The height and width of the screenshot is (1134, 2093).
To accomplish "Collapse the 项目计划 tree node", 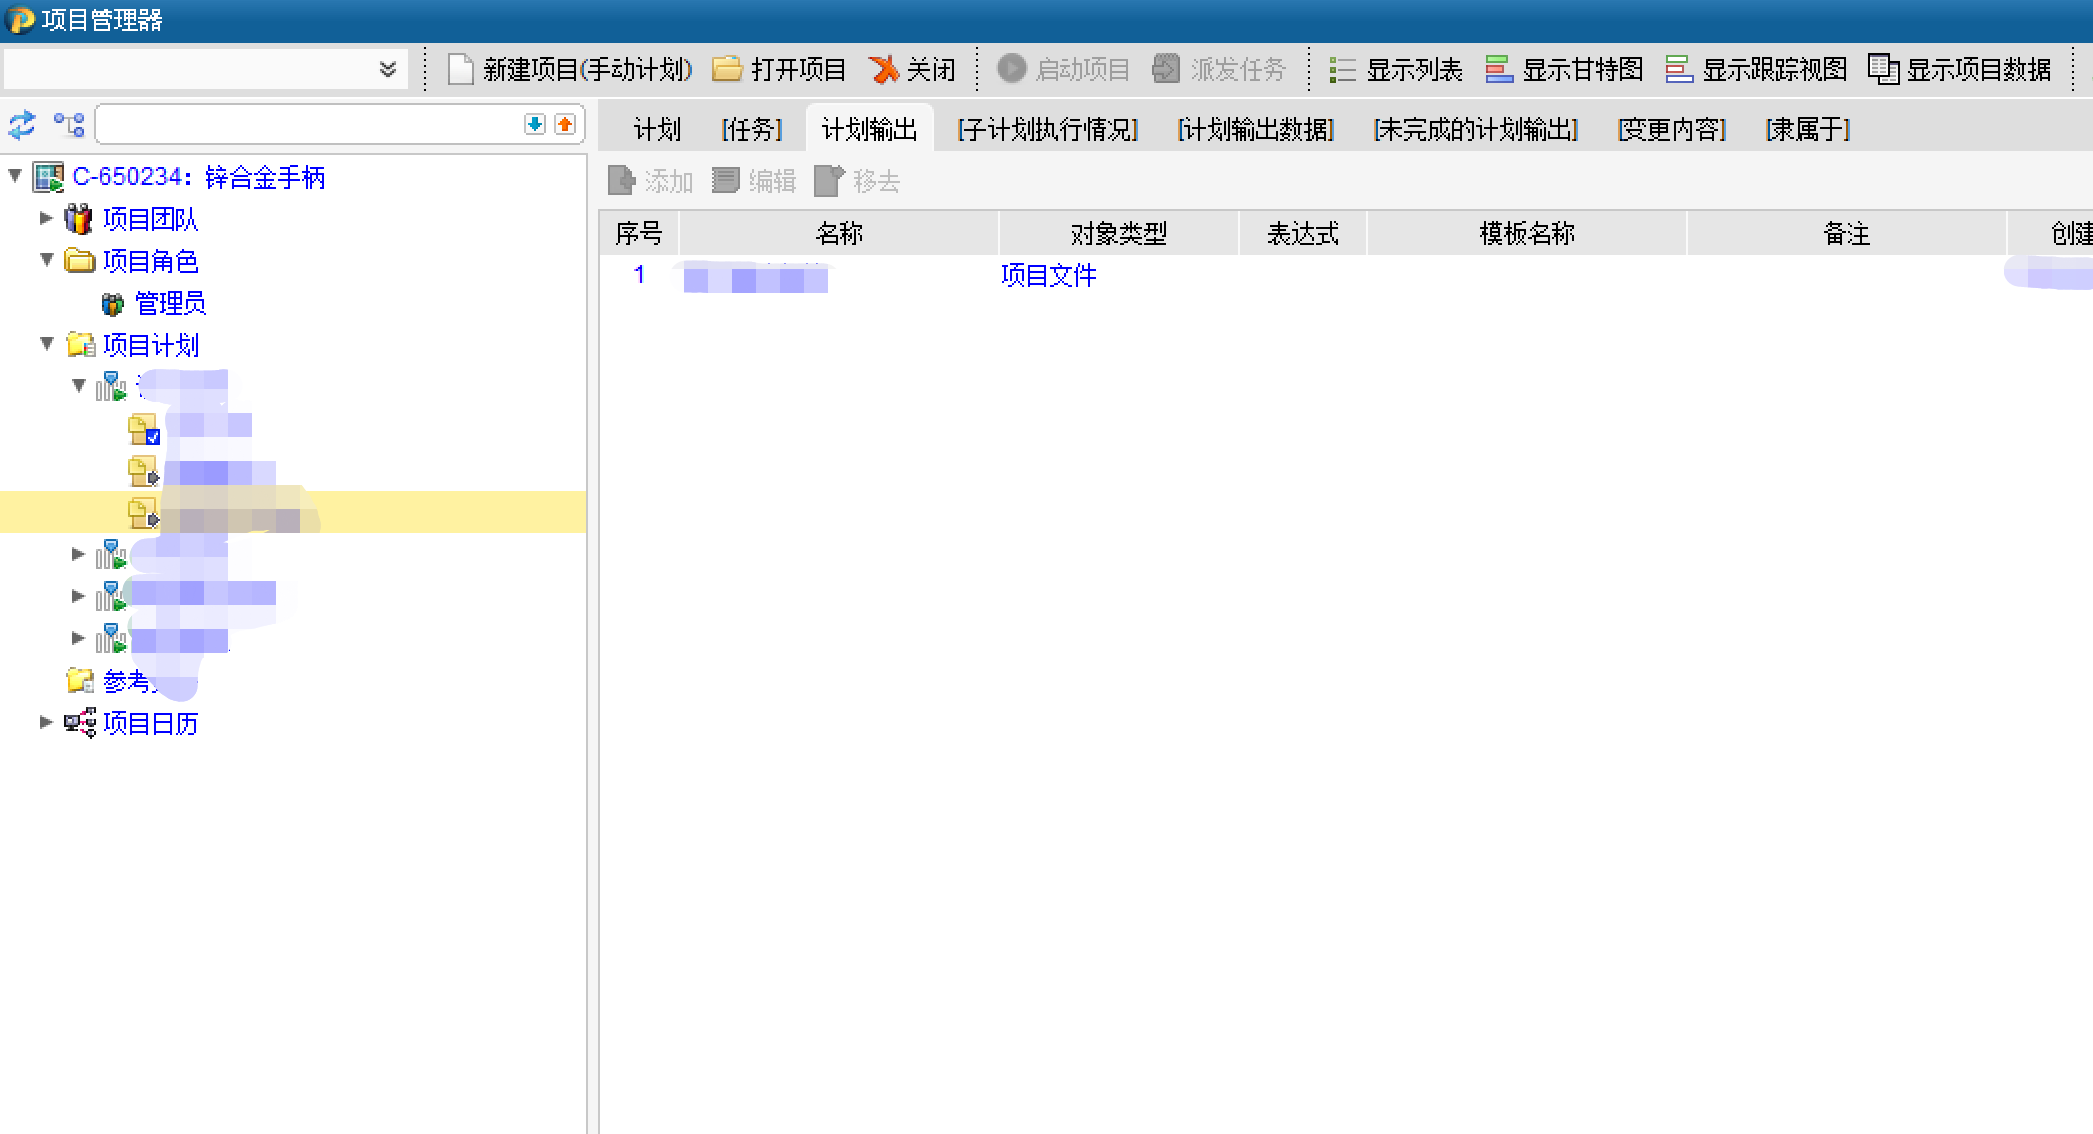I will 46,344.
